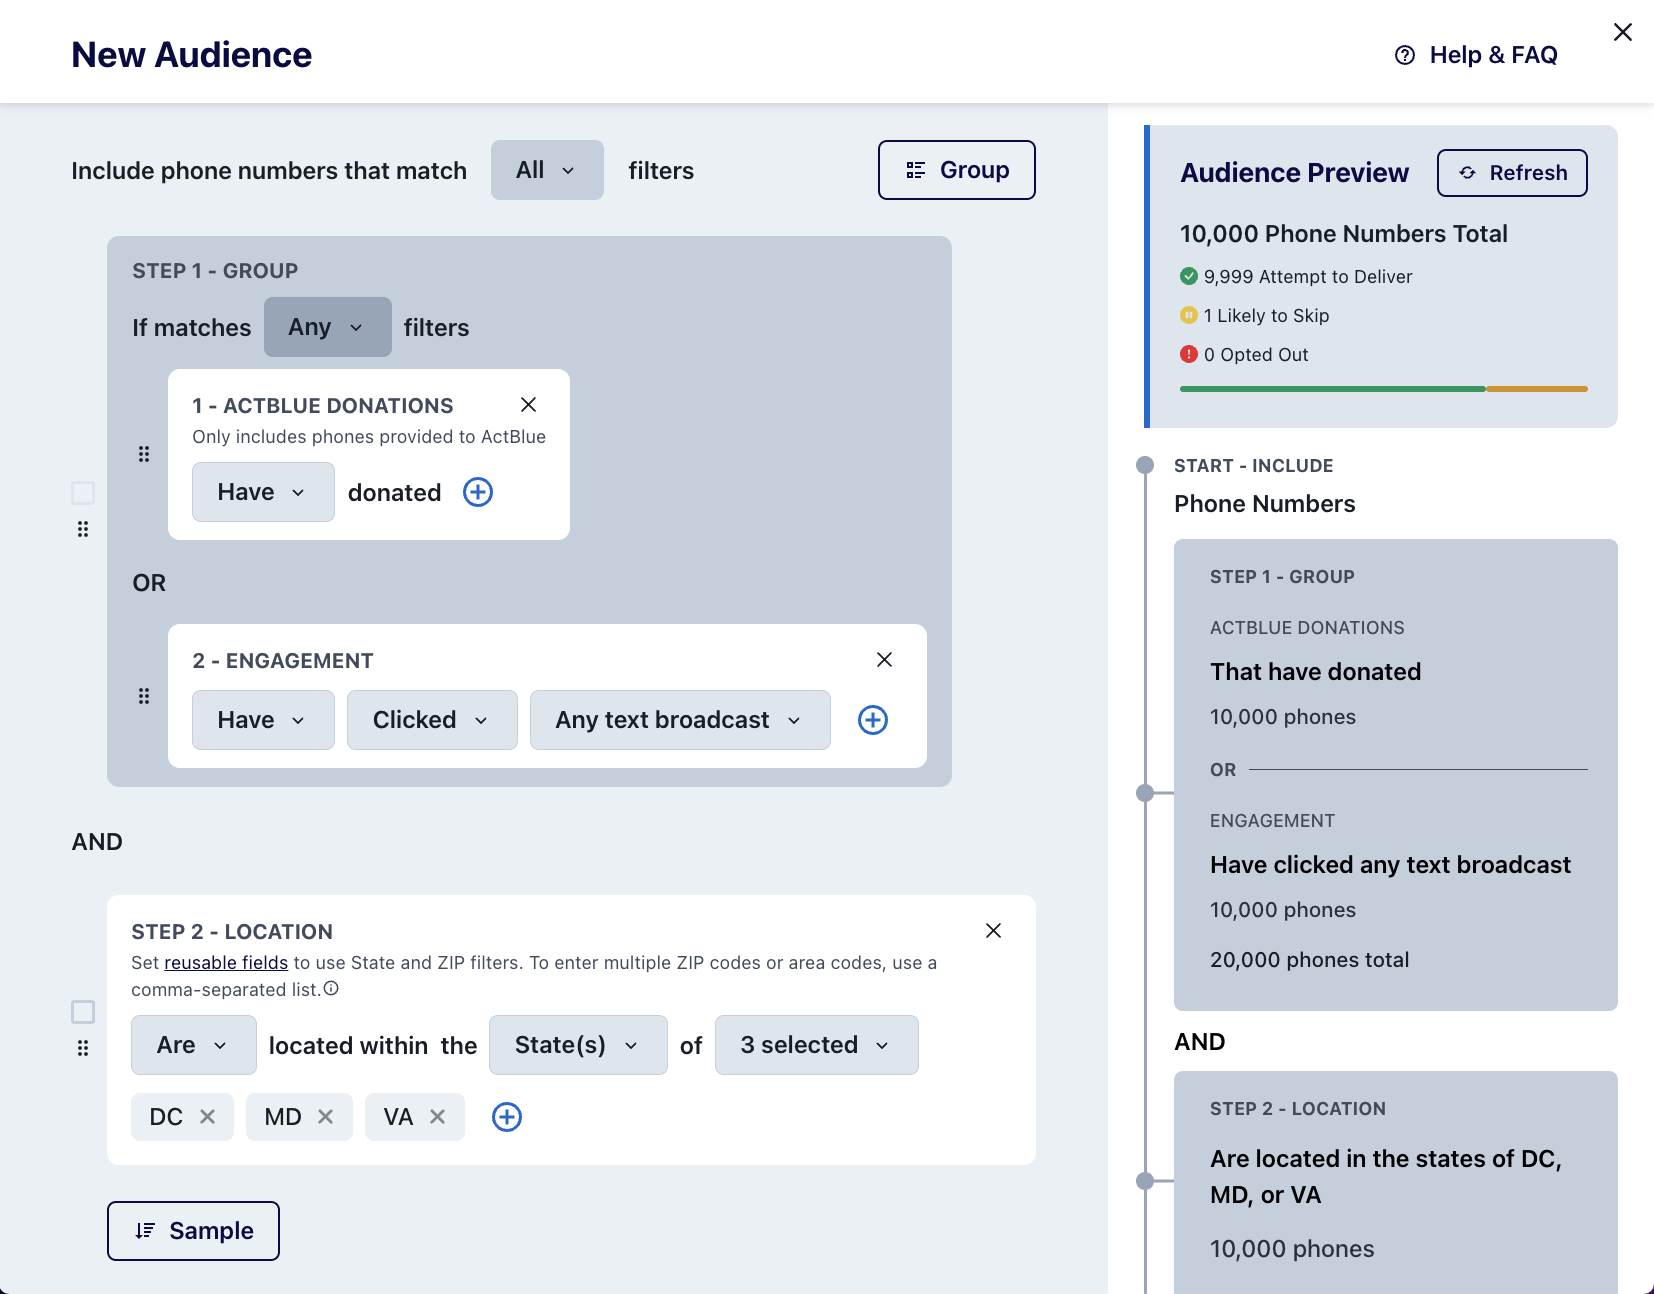Image resolution: width=1654 pixels, height=1294 pixels.
Task: Open the Any matches dropdown in Step 1
Action: pyautogui.click(x=326, y=327)
